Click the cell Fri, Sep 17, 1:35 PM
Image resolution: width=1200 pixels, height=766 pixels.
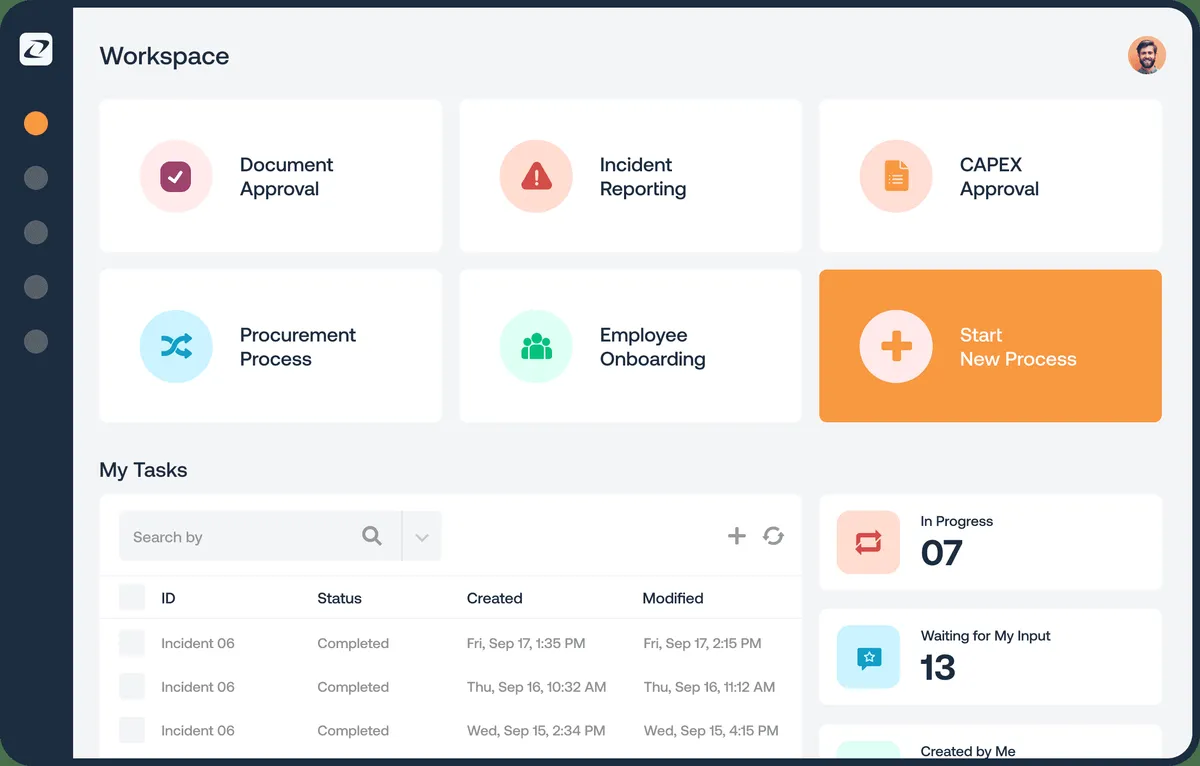[x=526, y=643]
